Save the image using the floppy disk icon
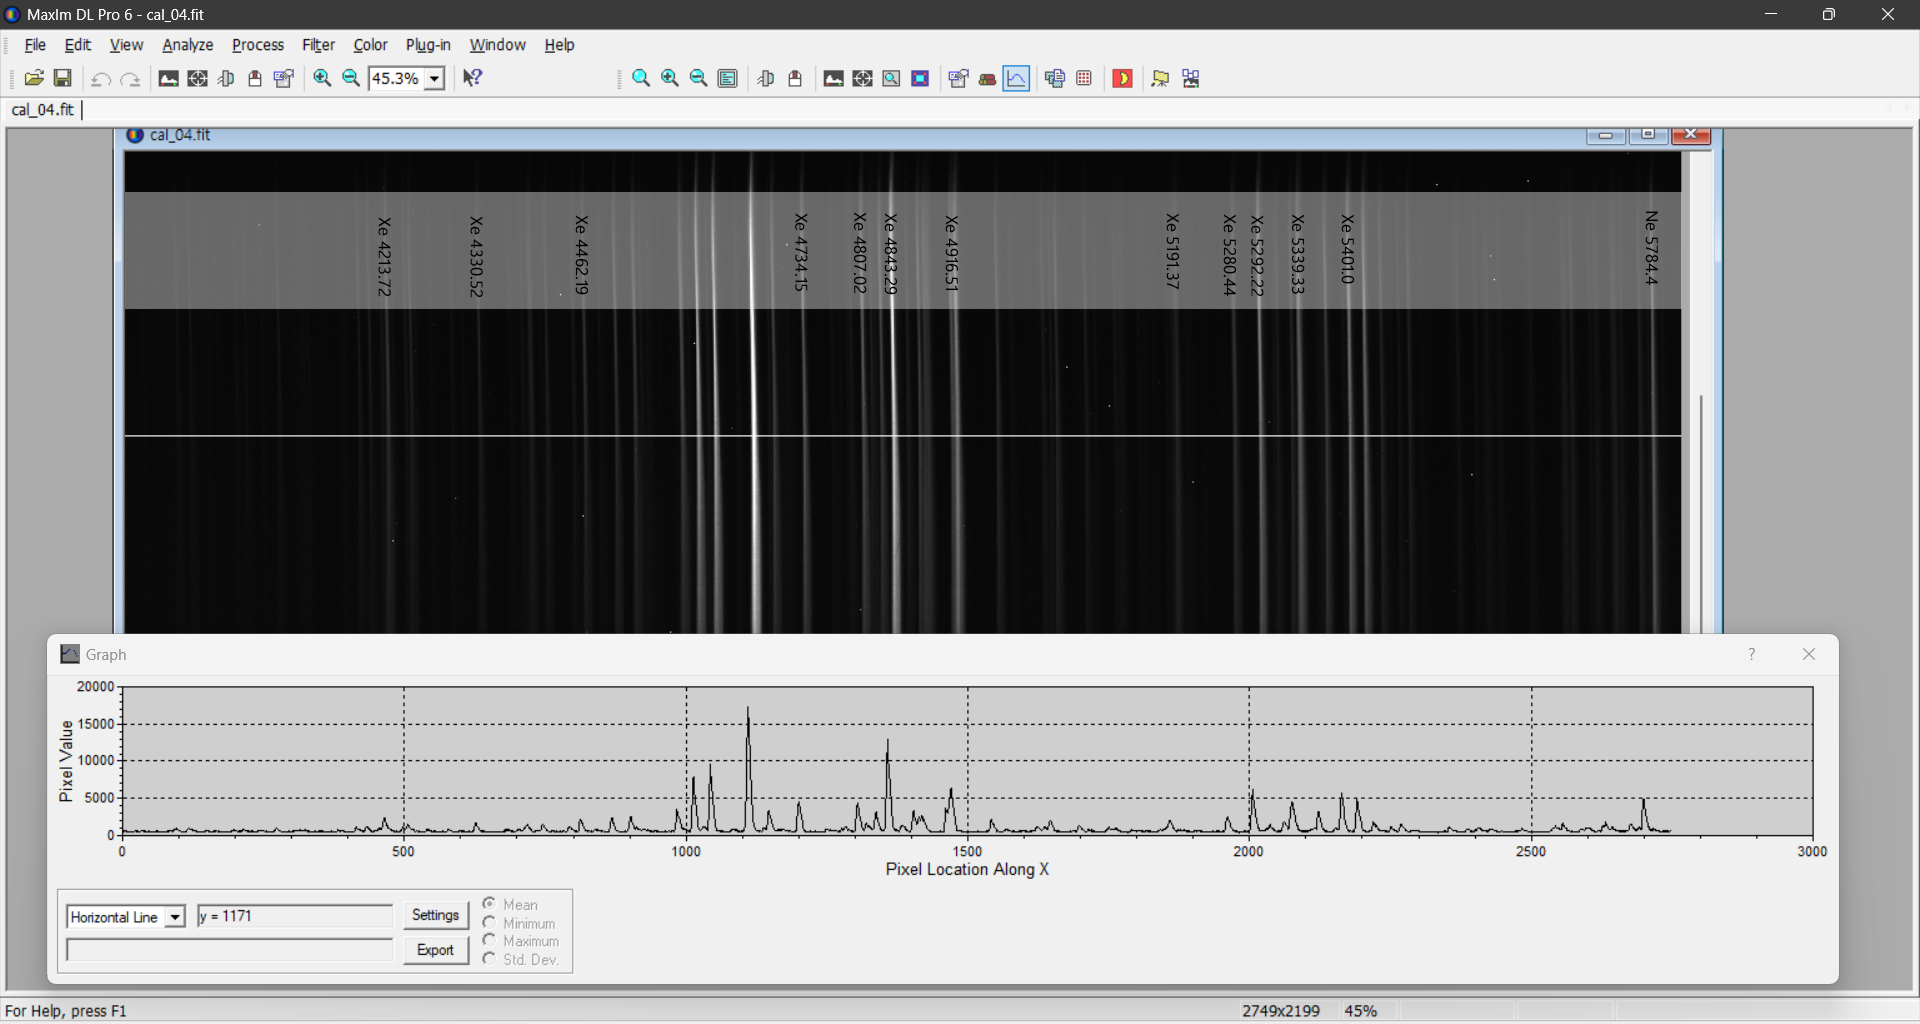This screenshot has width=1920, height=1024. tap(63, 78)
